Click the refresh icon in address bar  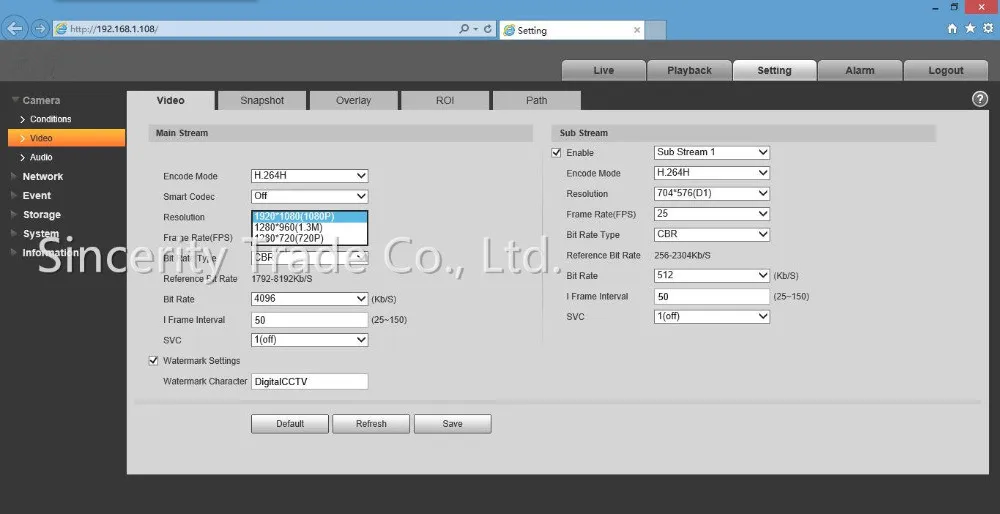[487, 29]
